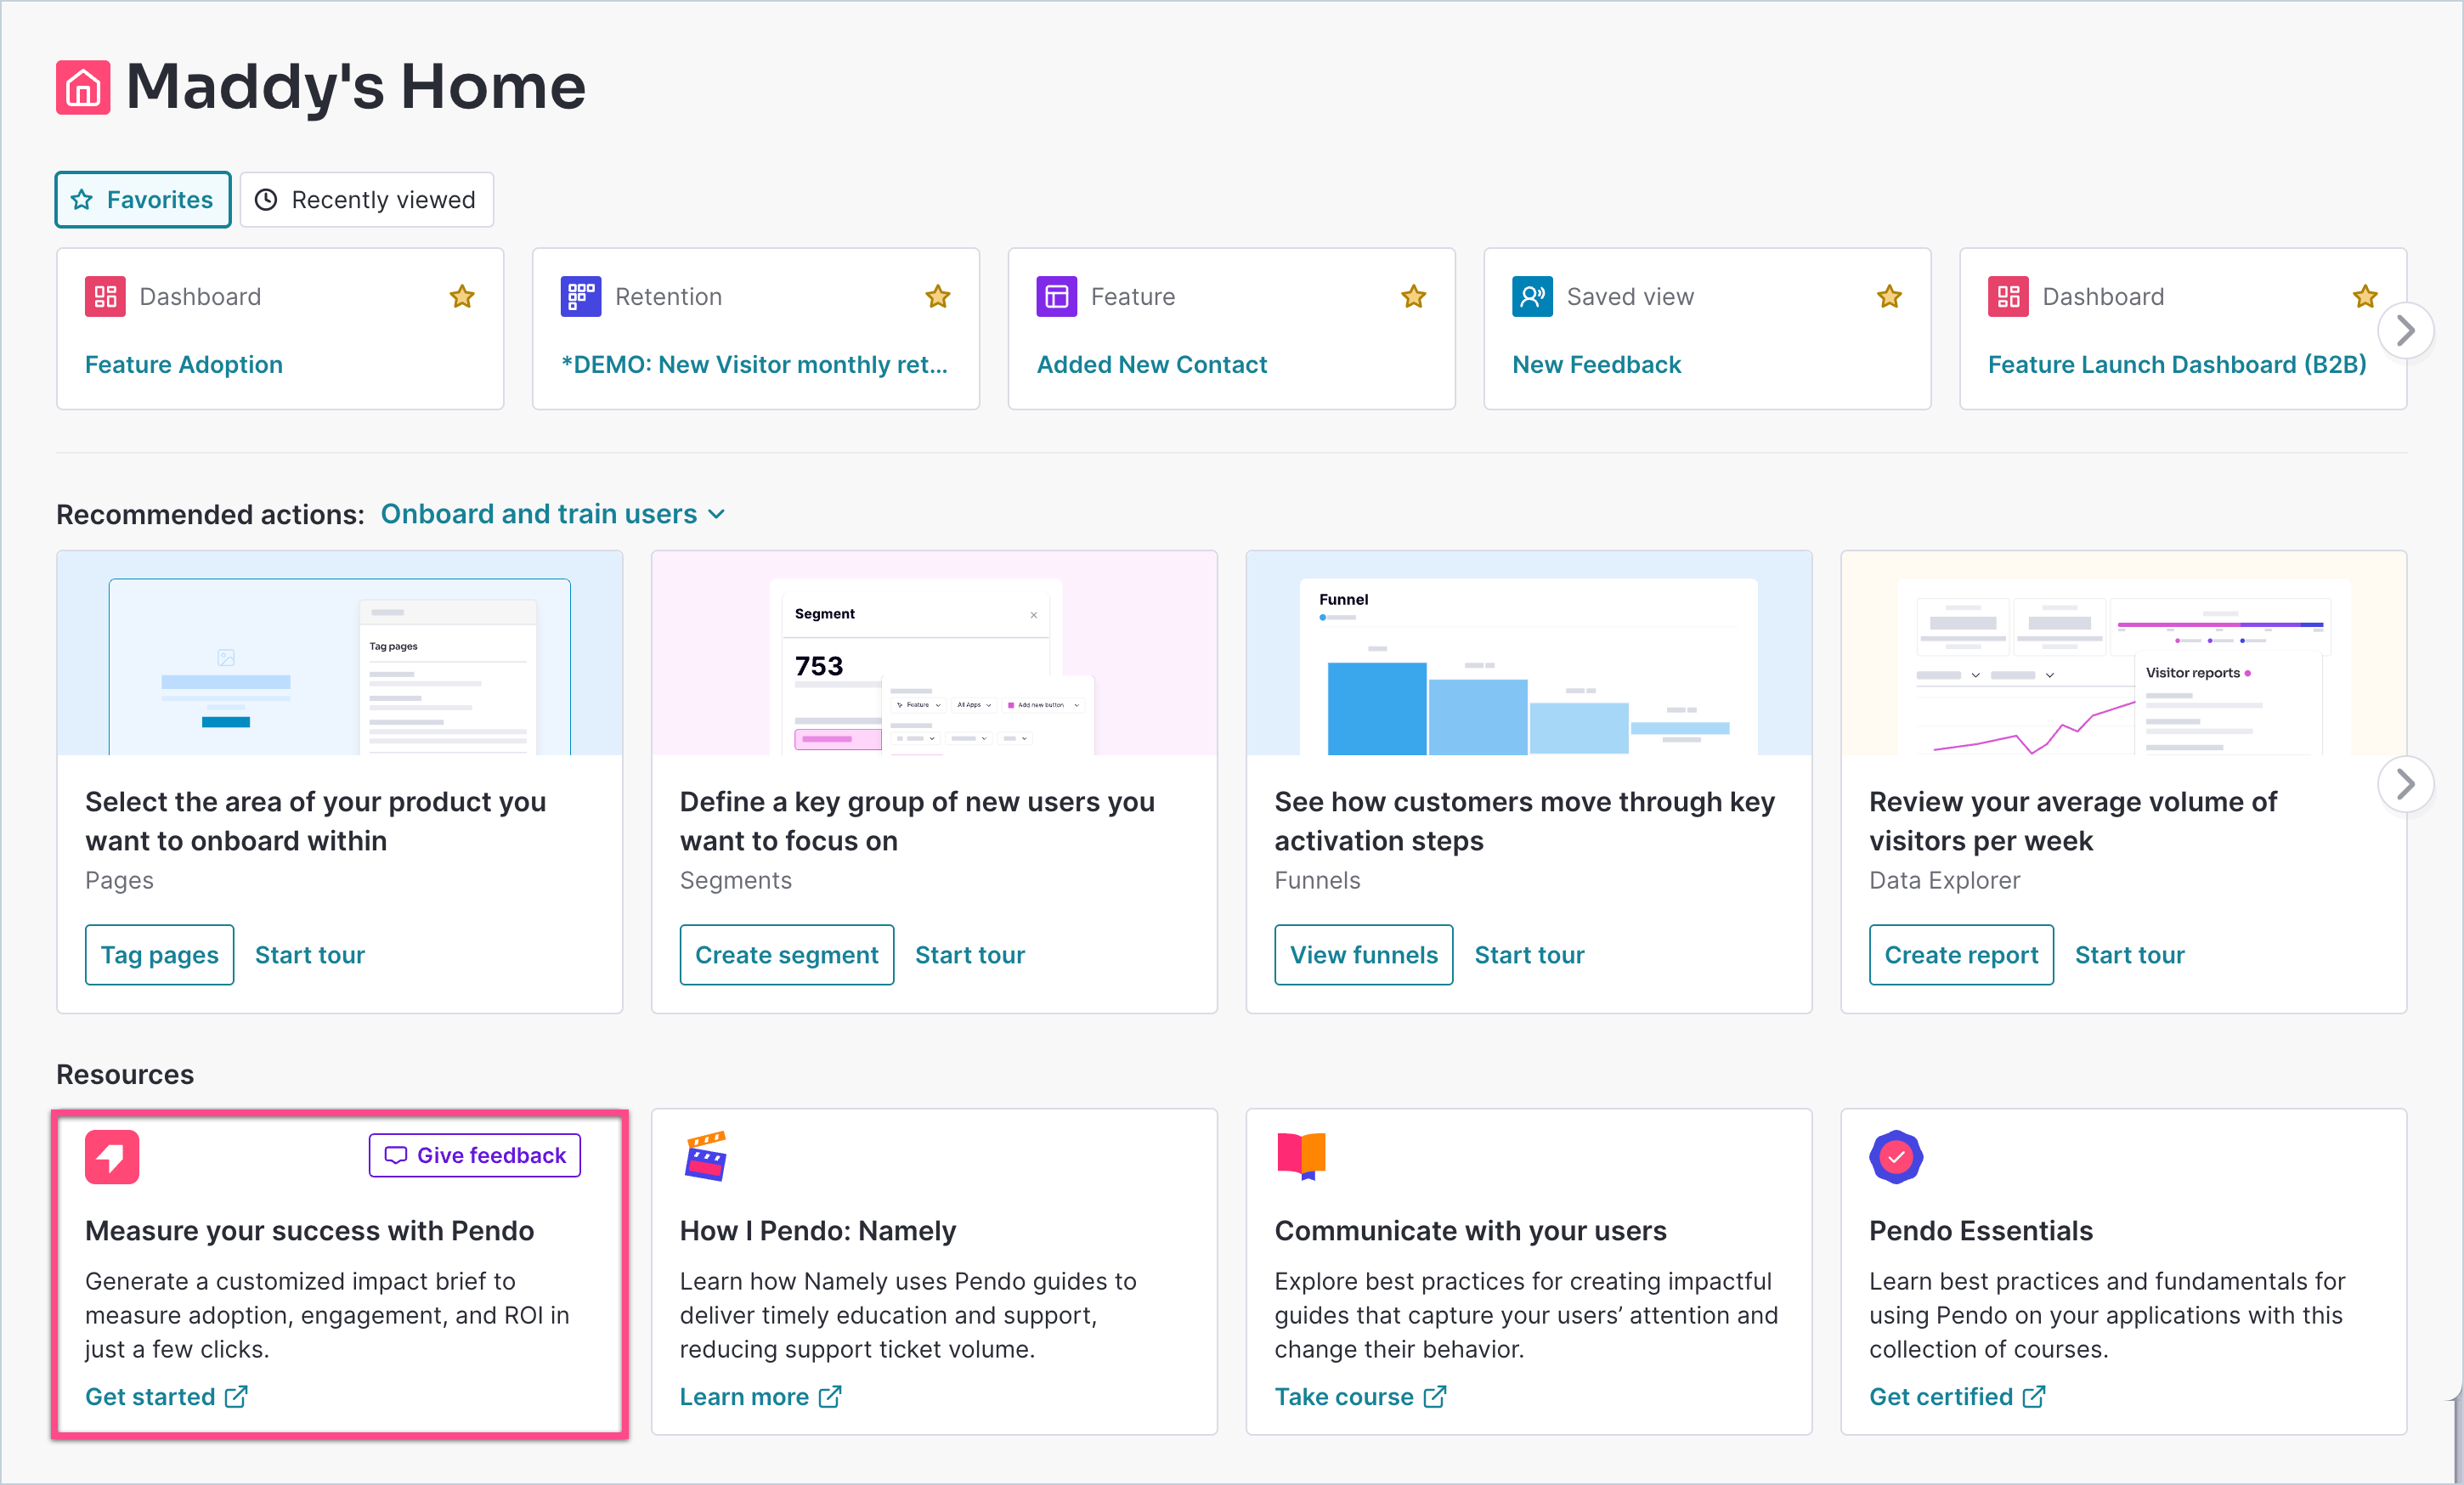Viewport: 2464px width, 1485px height.
Task: Switch to the Recently viewed tab
Action: pyautogui.click(x=366, y=200)
